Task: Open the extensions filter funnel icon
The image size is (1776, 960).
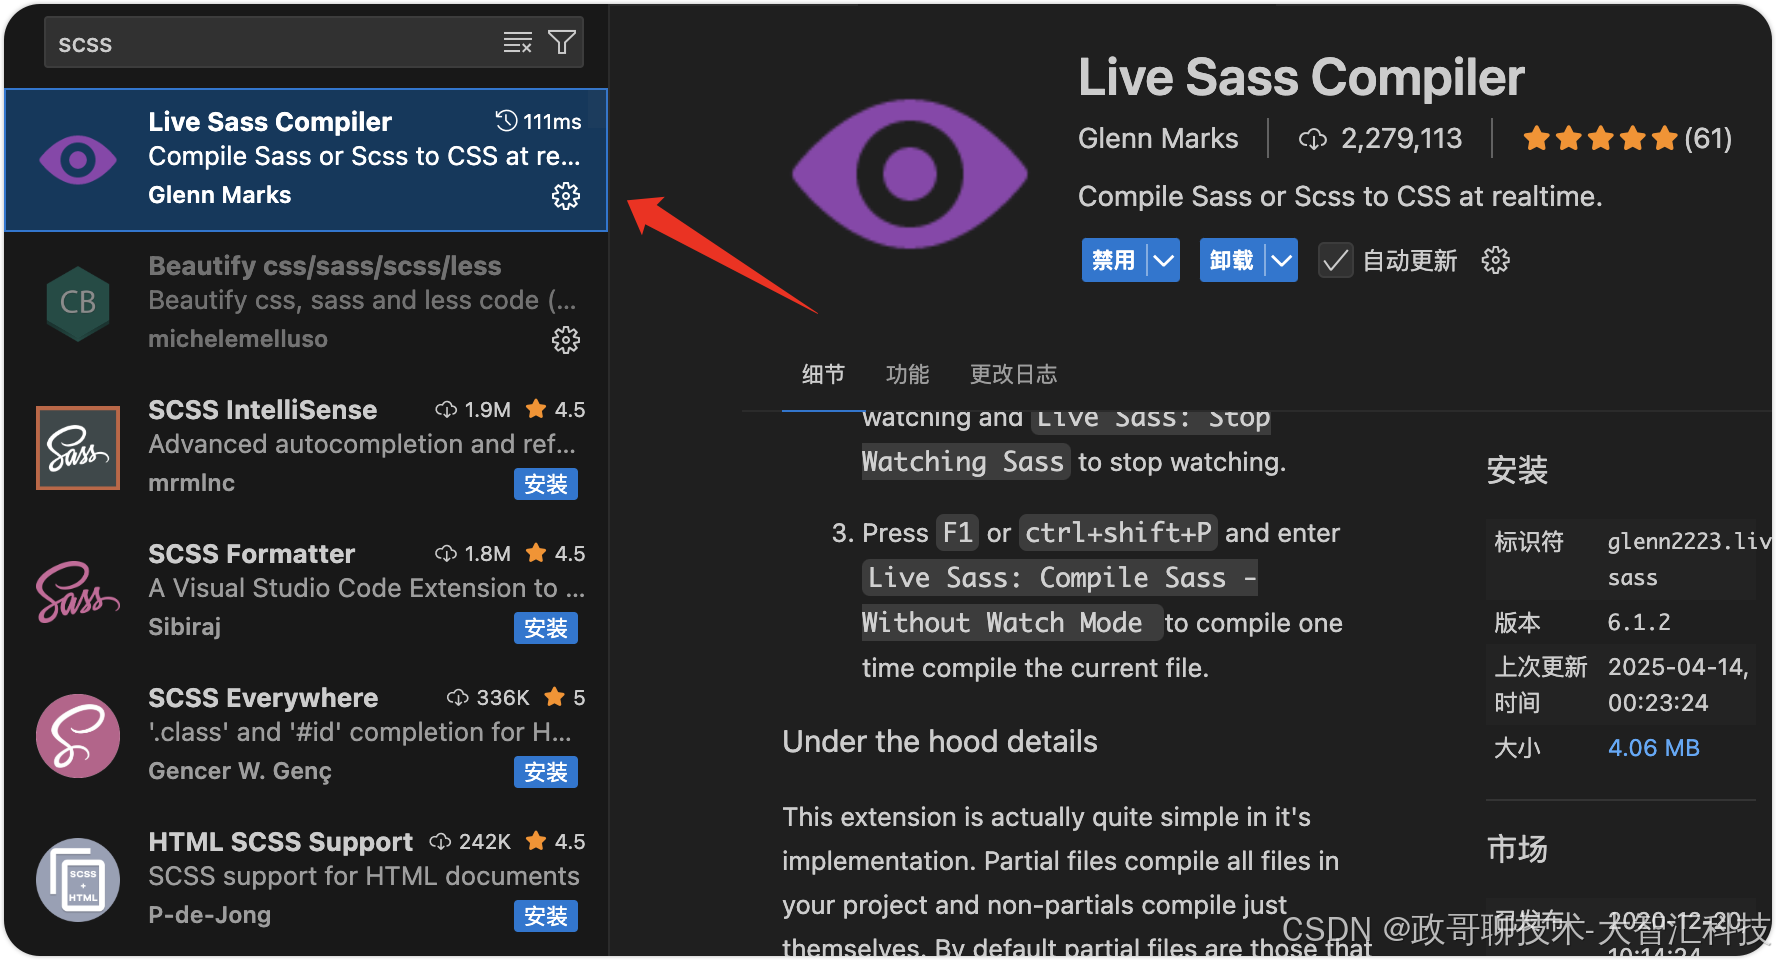Action: click(562, 42)
